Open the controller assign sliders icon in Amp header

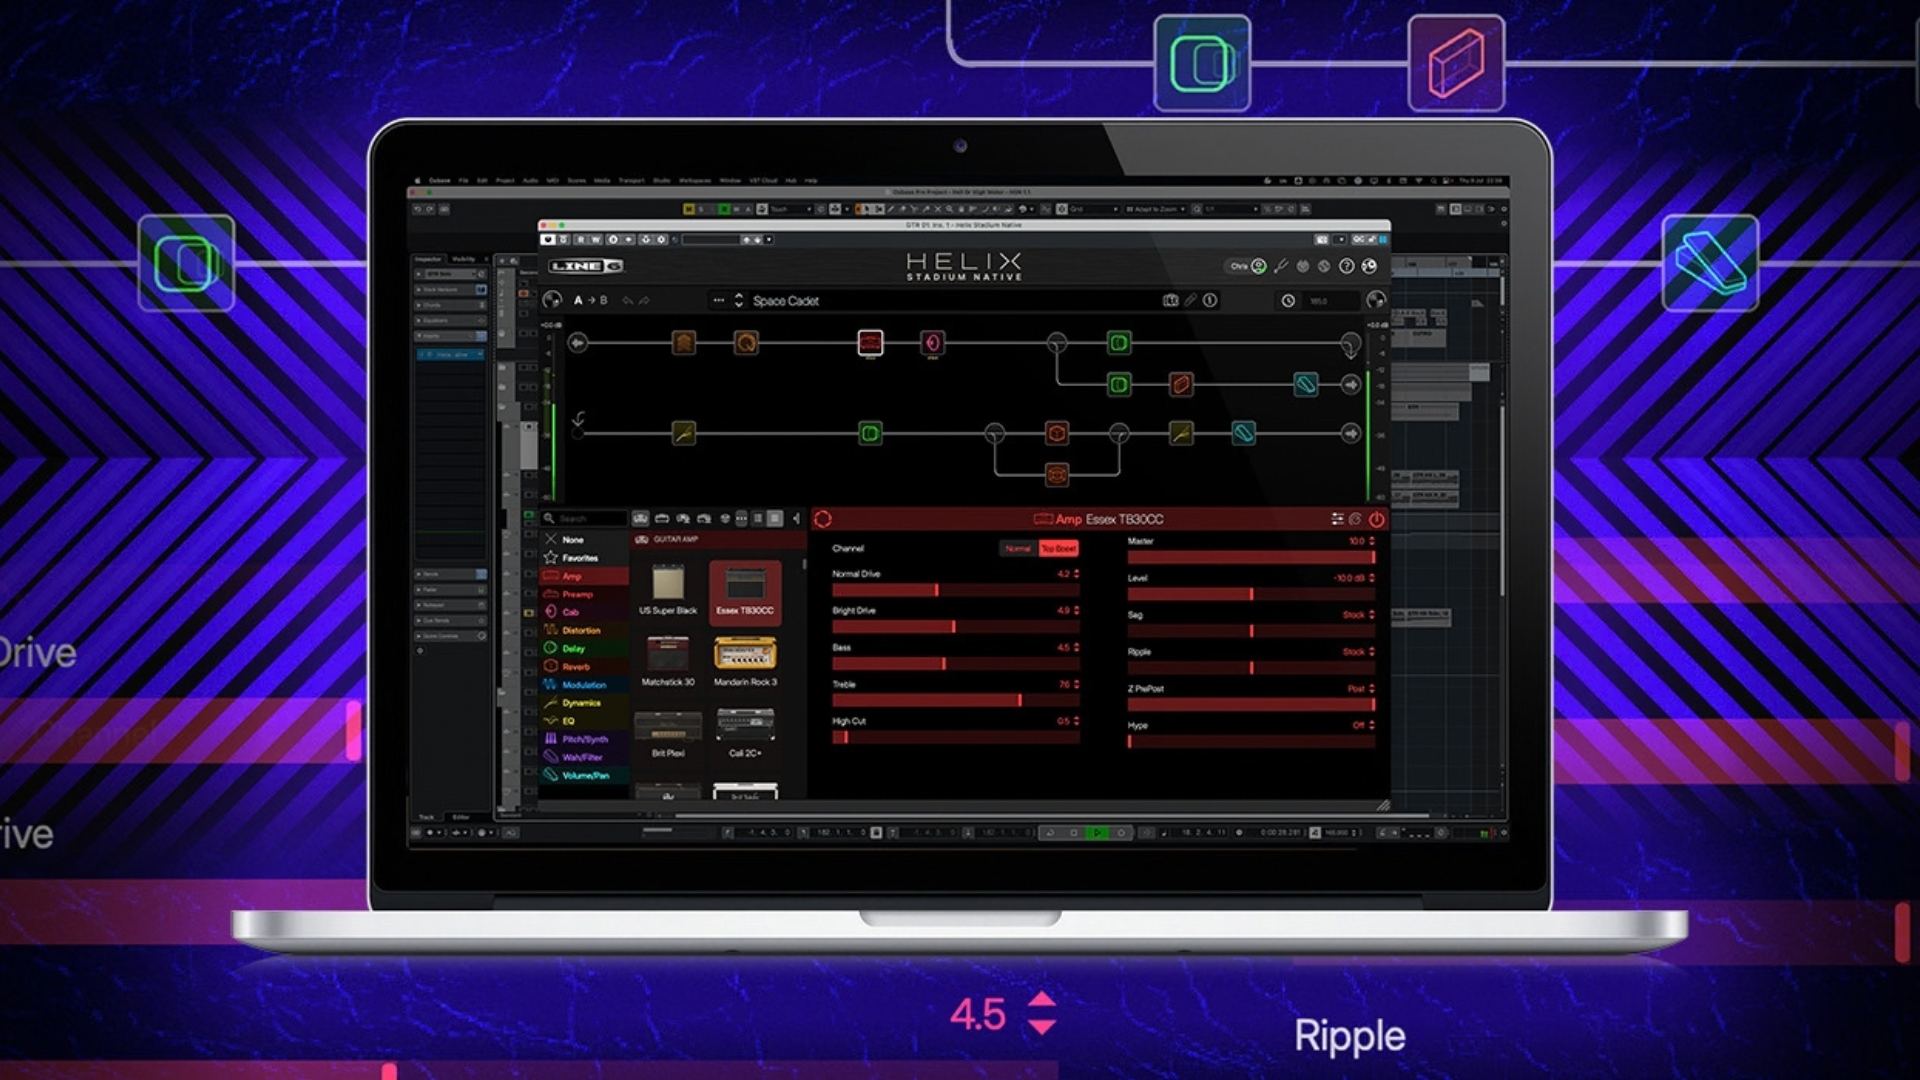[1337, 519]
